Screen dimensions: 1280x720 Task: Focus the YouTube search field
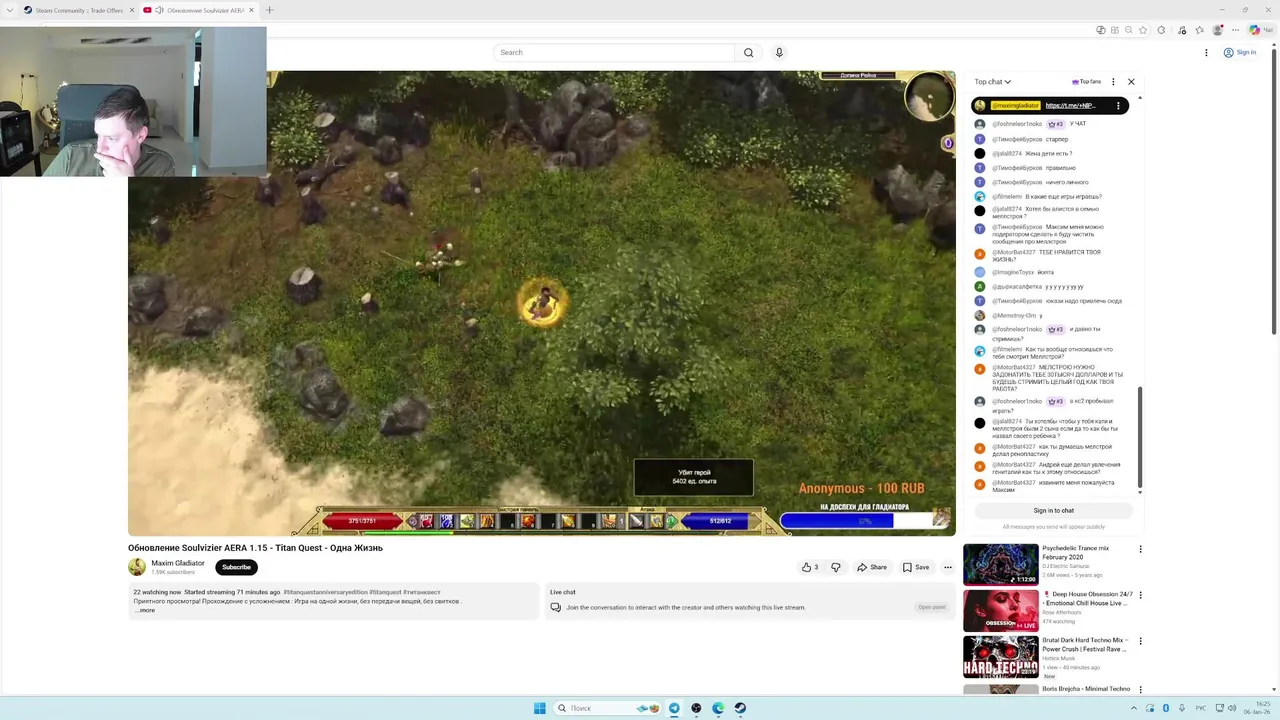point(614,52)
